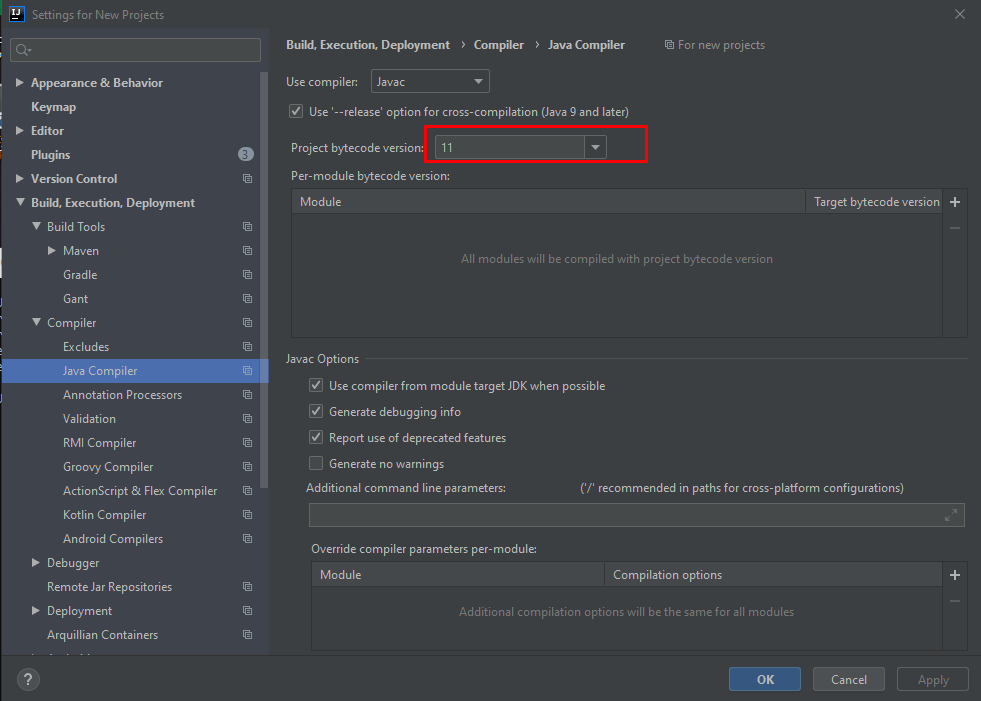Click the Project bytecode version text box
This screenshot has height=701, width=981.
(x=510, y=148)
